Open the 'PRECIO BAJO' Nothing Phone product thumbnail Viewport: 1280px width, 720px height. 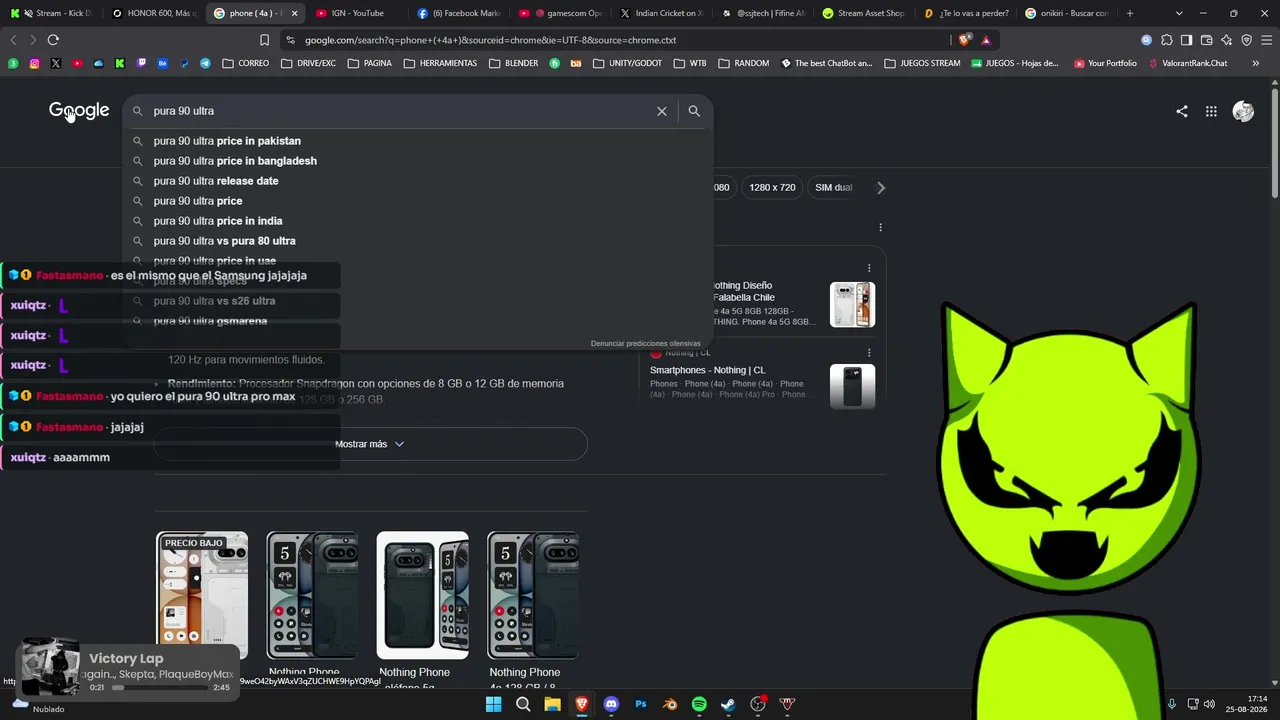coord(202,595)
